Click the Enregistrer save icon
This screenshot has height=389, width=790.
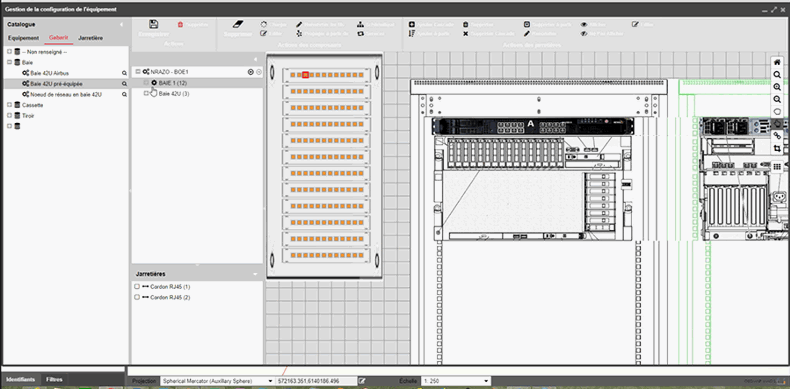(x=154, y=24)
